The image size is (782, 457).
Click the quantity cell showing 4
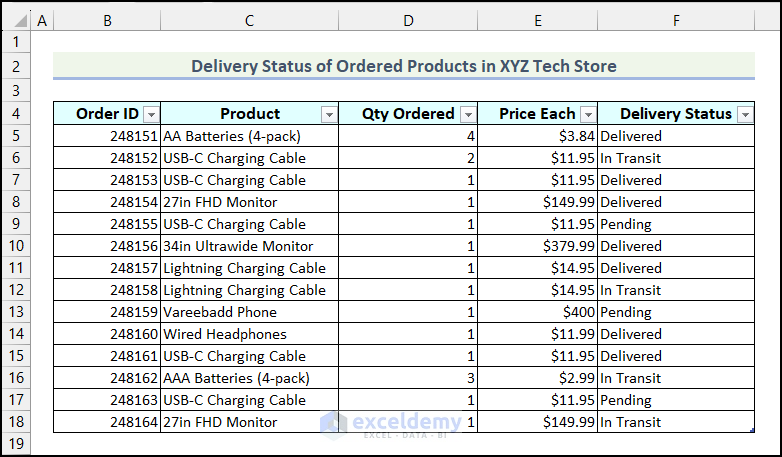[x=408, y=136]
